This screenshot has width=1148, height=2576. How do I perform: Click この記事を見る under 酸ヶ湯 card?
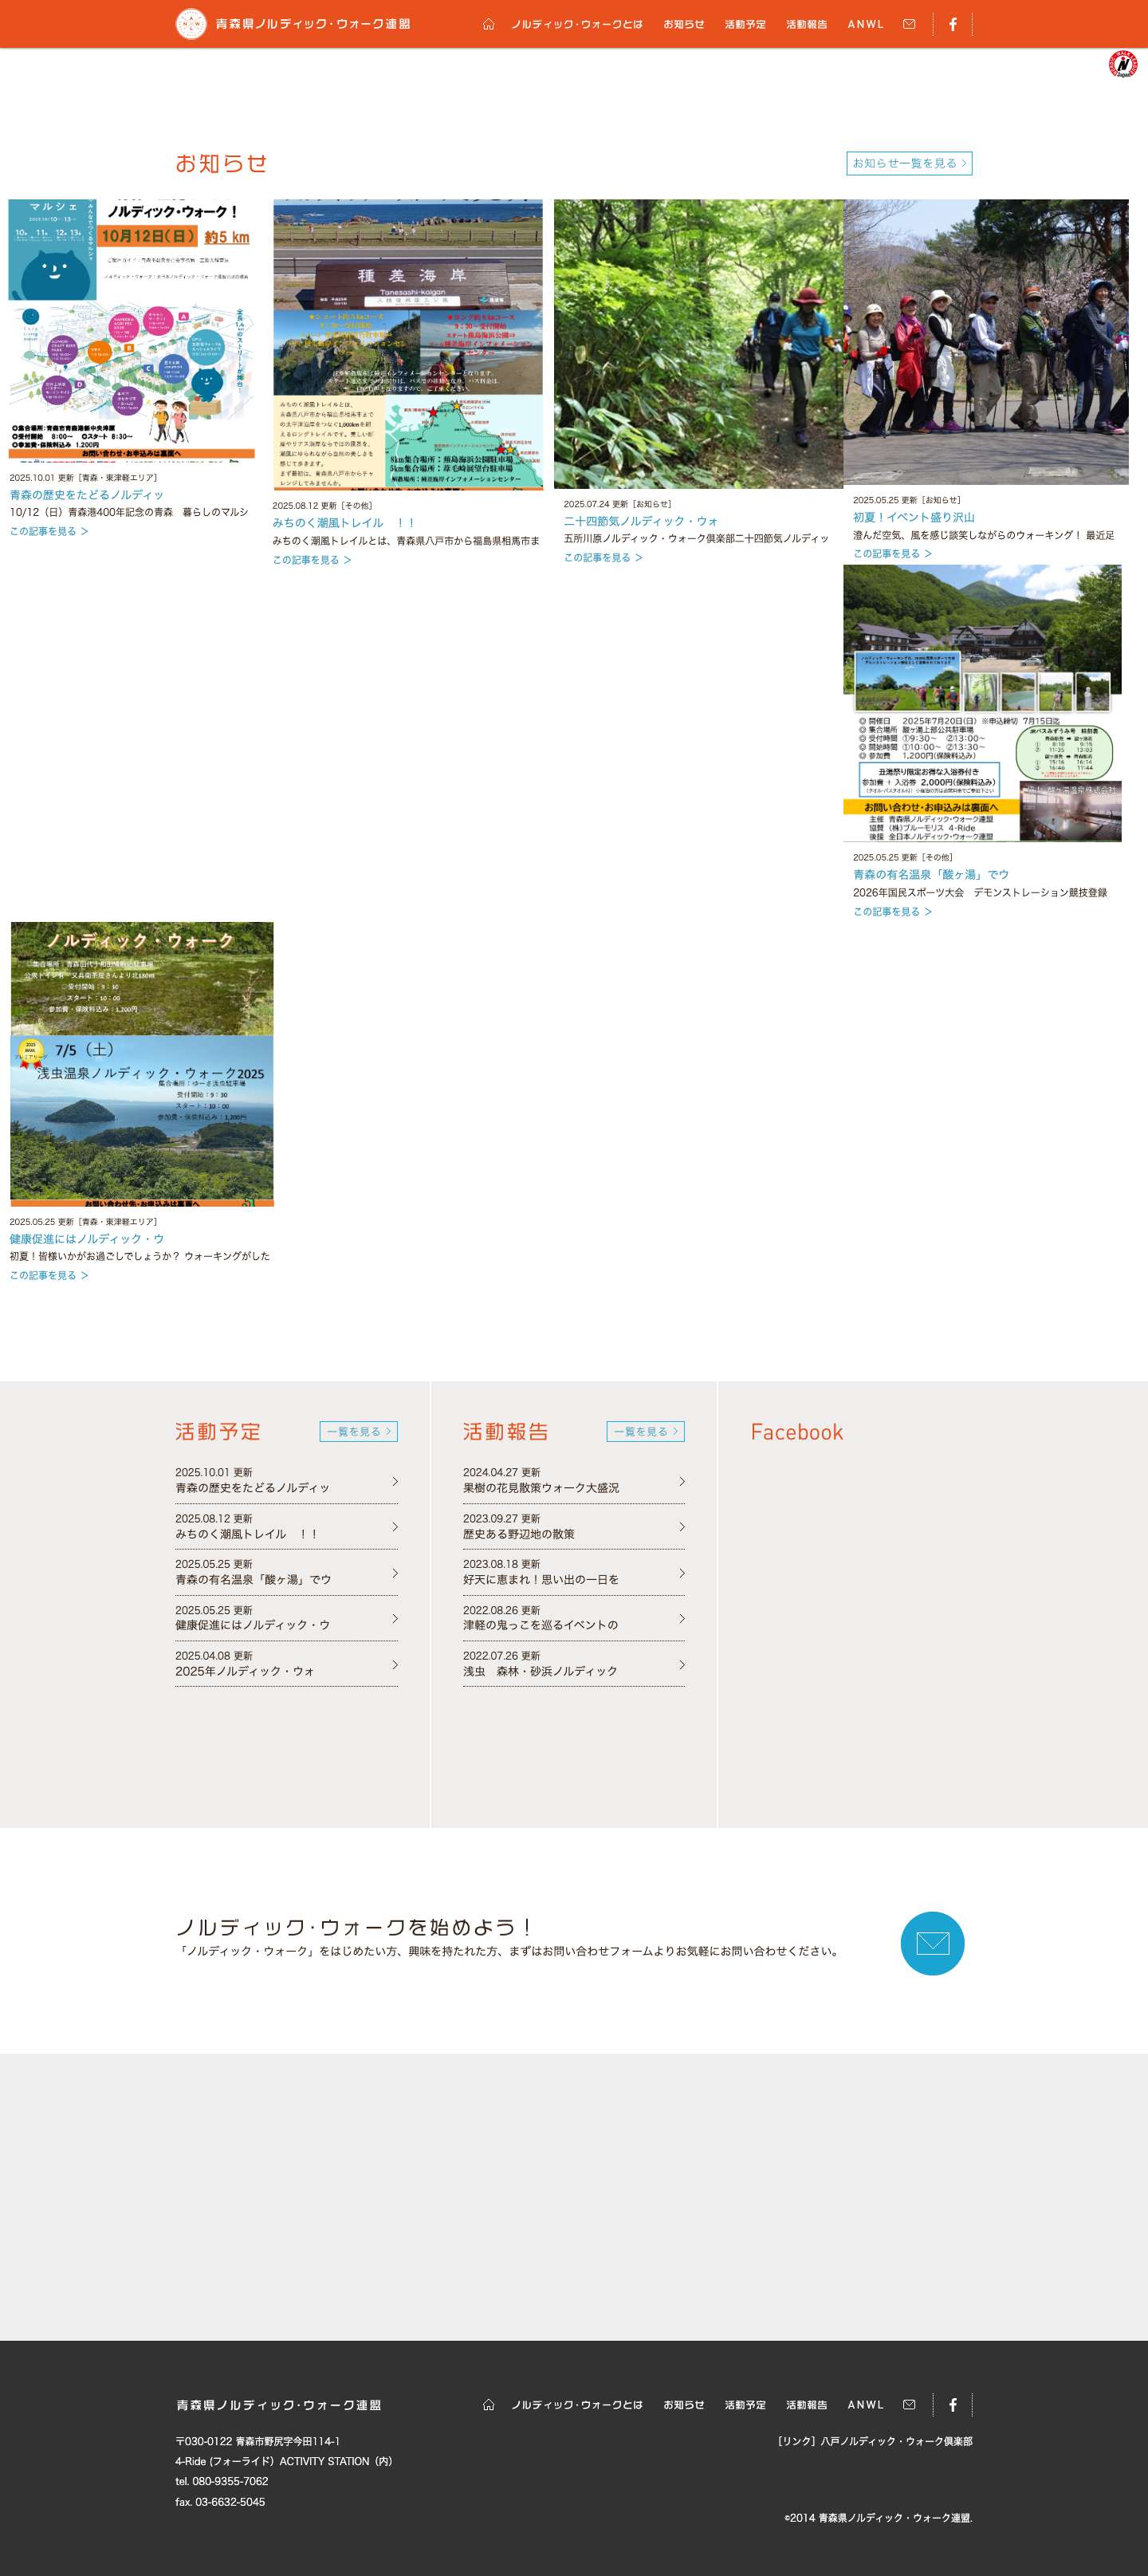coord(892,911)
